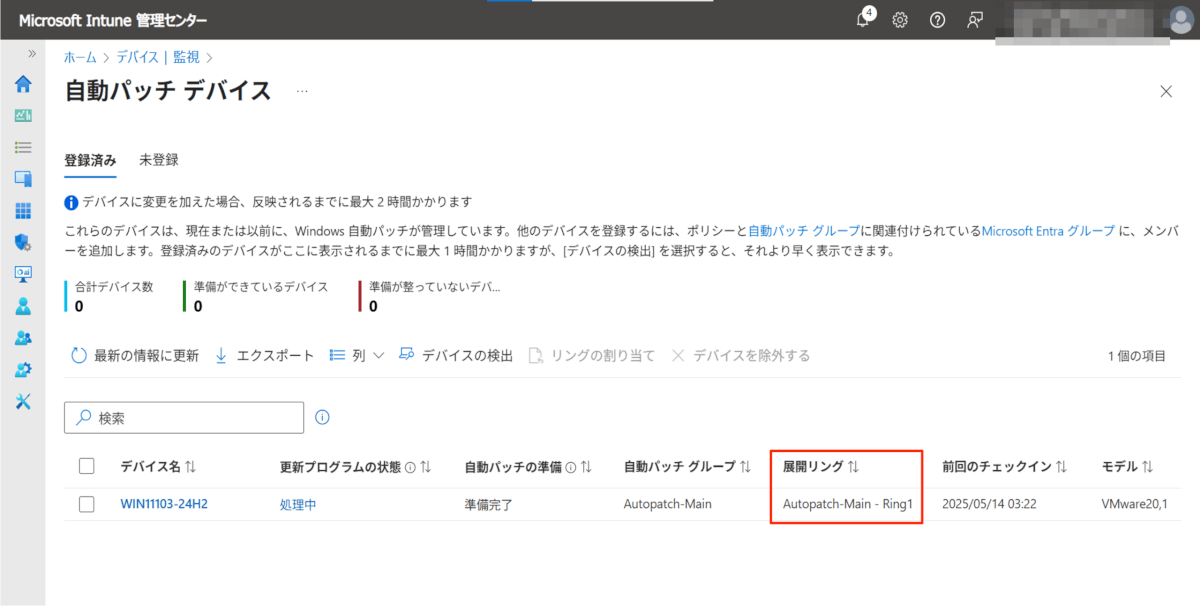Select the 登録済み tab
The image size is (1200, 606).
[x=90, y=160]
